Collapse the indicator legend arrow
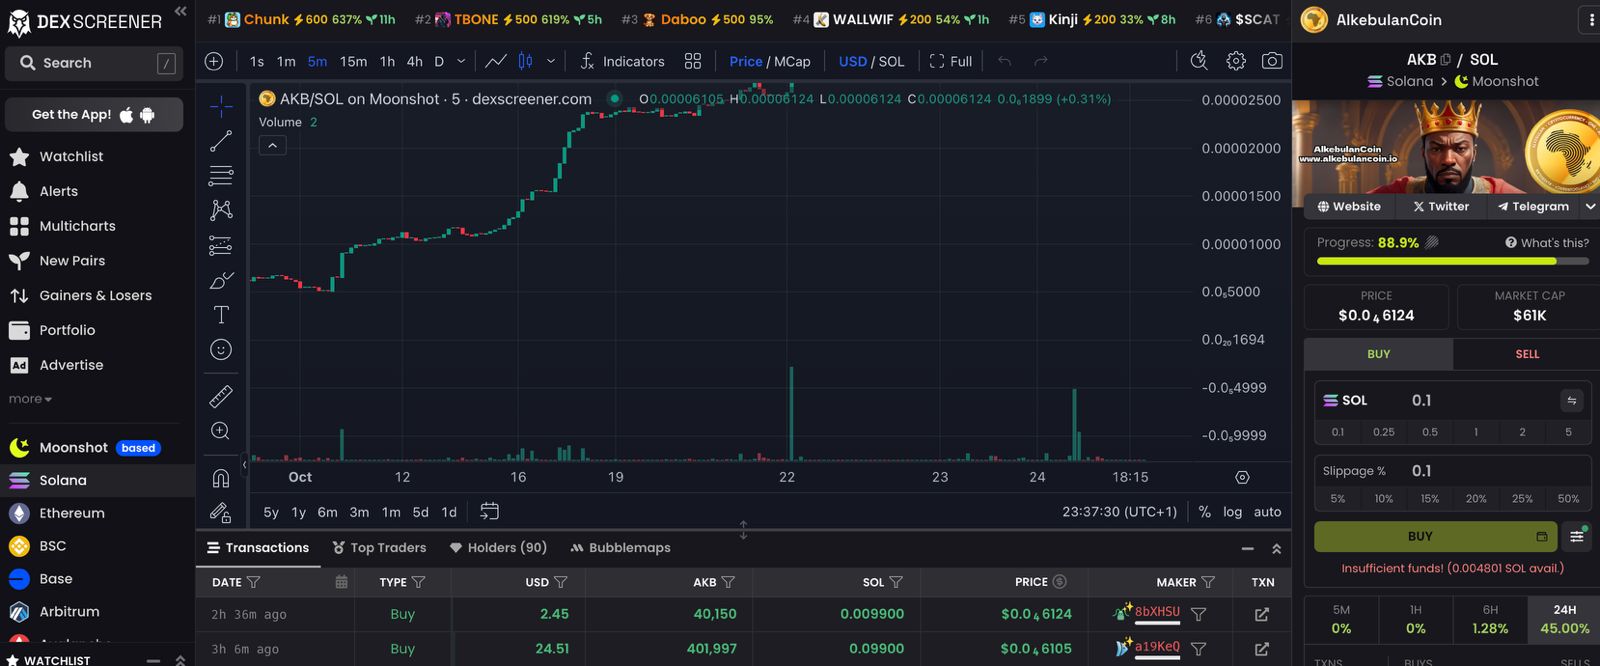 tap(272, 145)
